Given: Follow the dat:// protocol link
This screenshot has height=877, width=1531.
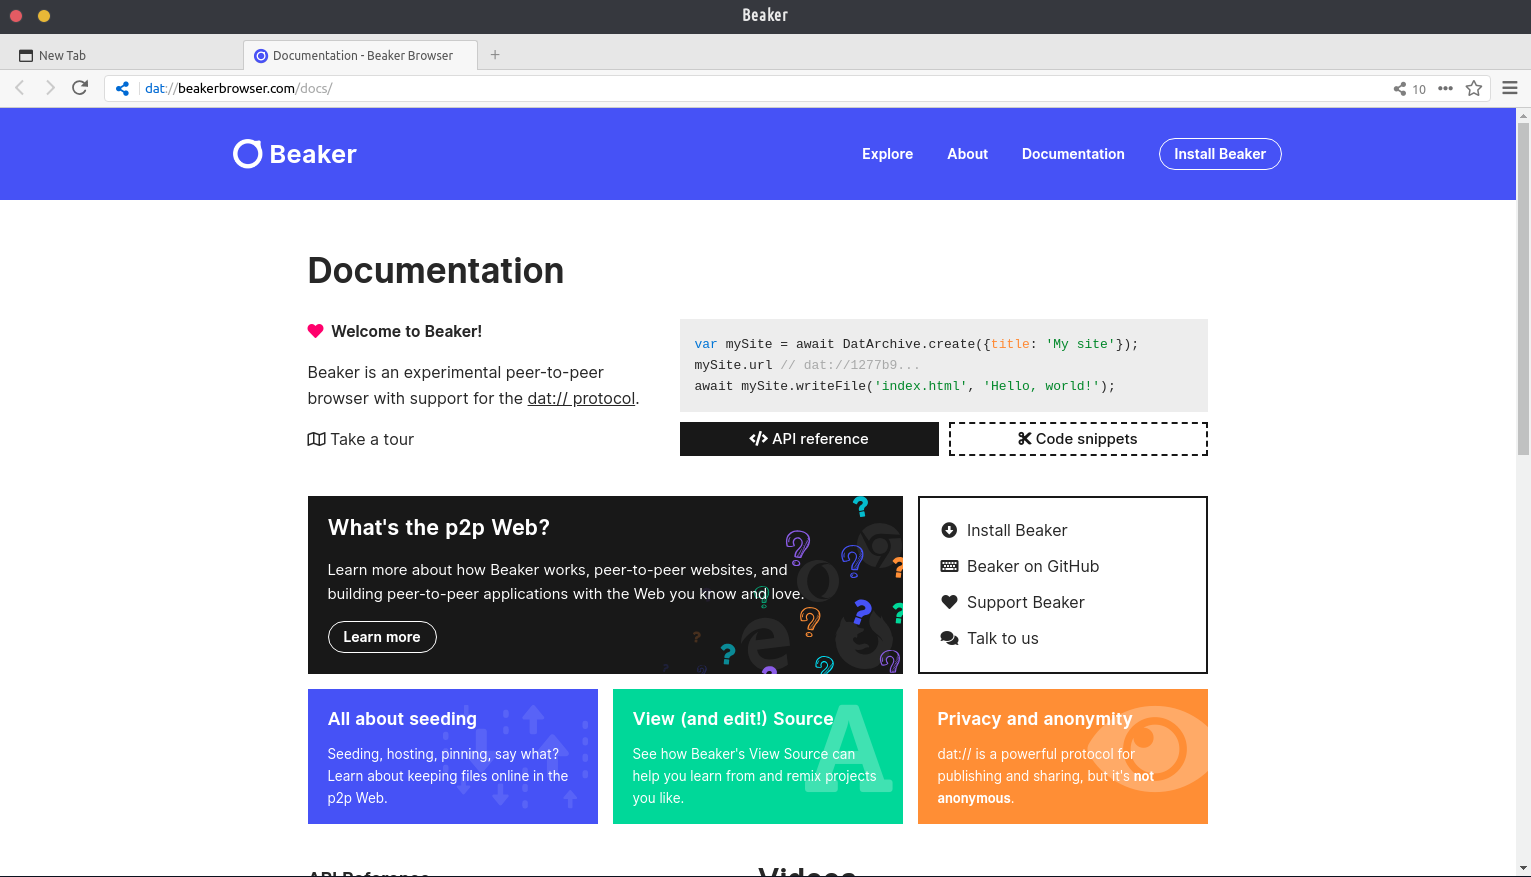Looking at the screenshot, I should click(581, 398).
